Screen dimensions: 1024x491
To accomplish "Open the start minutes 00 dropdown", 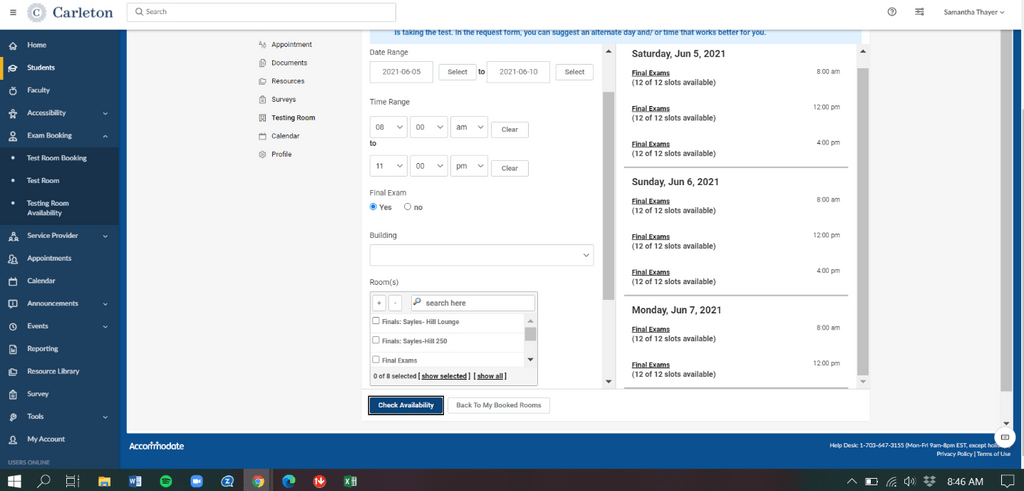I will [x=429, y=127].
